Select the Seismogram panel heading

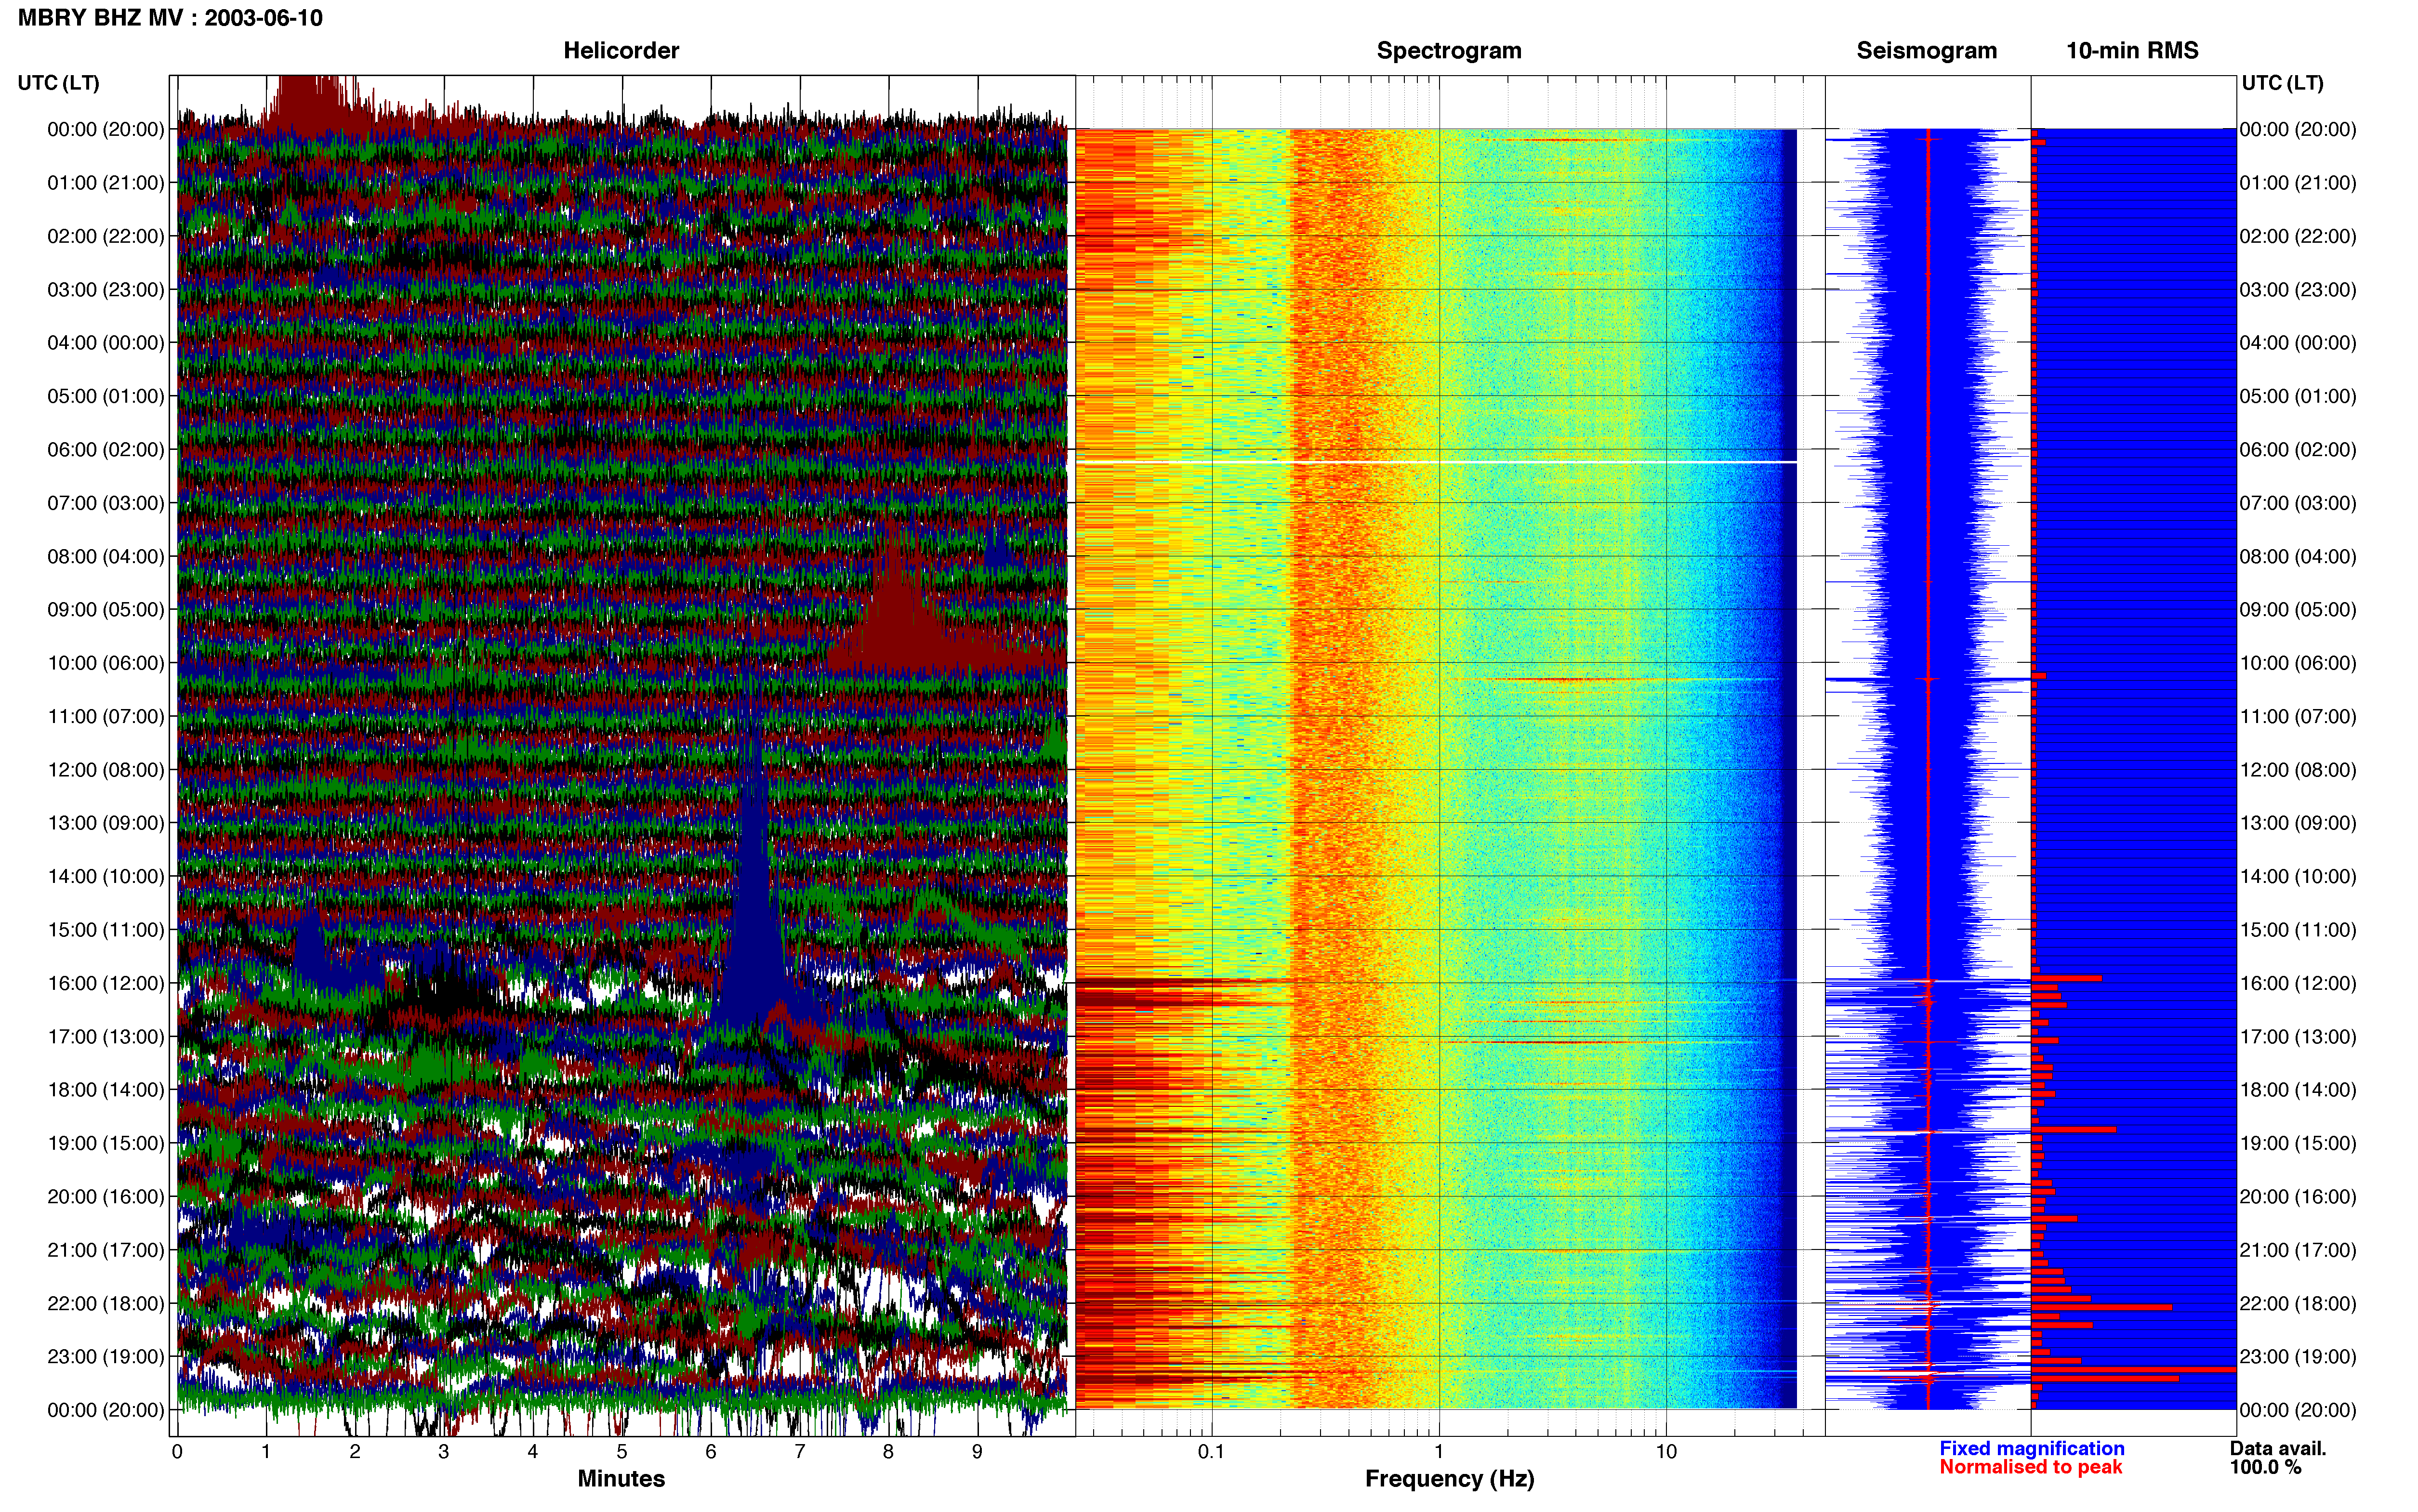click(1926, 51)
